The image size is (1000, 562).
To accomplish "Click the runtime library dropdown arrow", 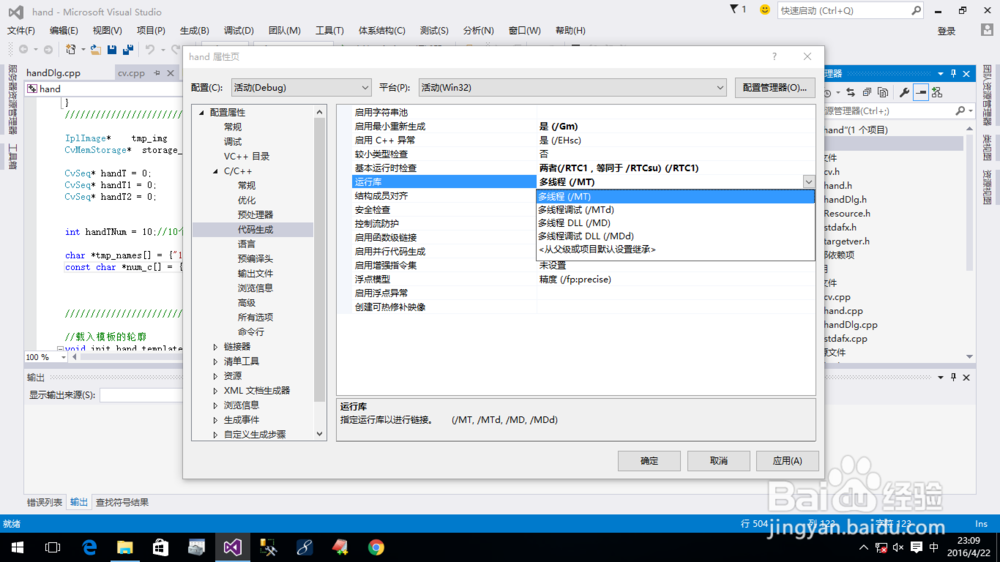I will 808,182.
